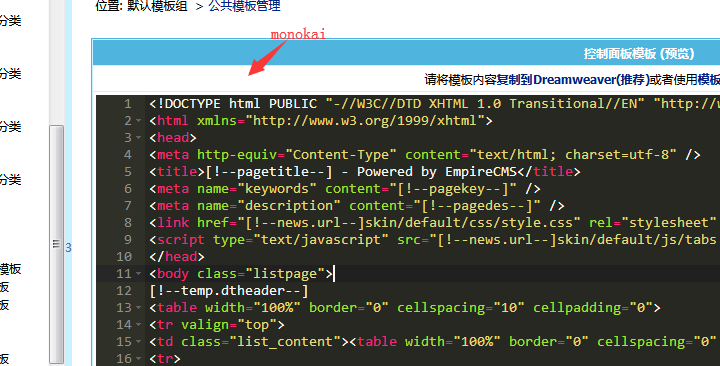Click the tr valign="top" line
720x366 pixels.
(217, 325)
